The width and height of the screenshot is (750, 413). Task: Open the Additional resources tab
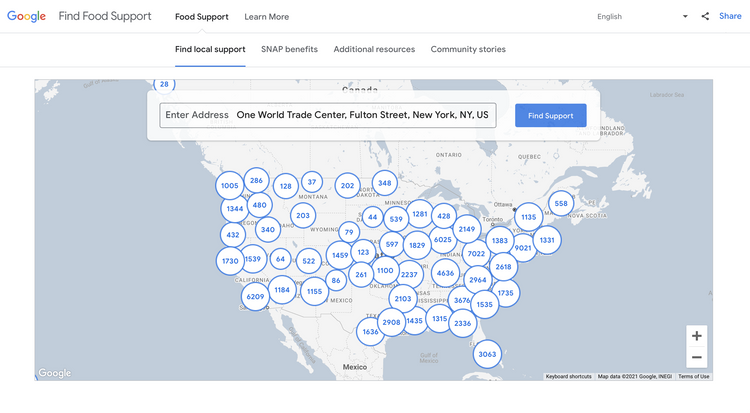374,49
